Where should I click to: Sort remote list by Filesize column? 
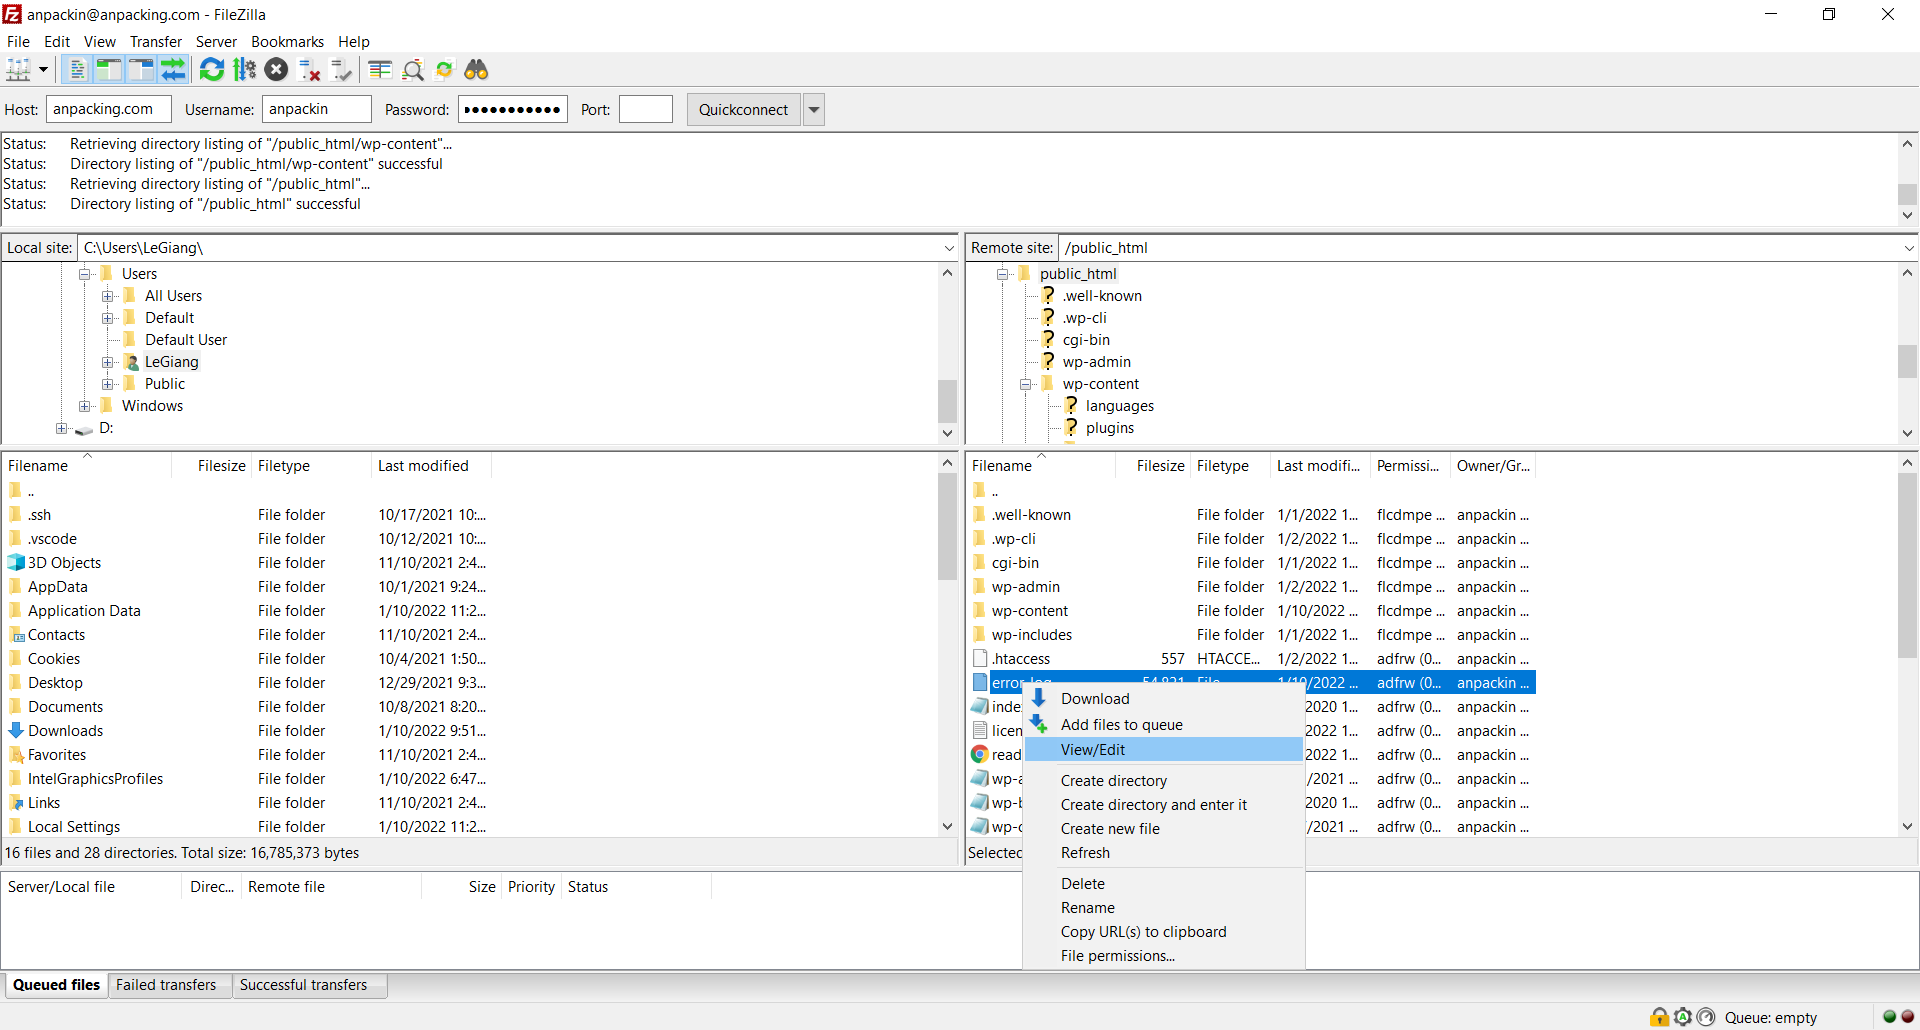pyautogui.click(x=1153, y=466)
